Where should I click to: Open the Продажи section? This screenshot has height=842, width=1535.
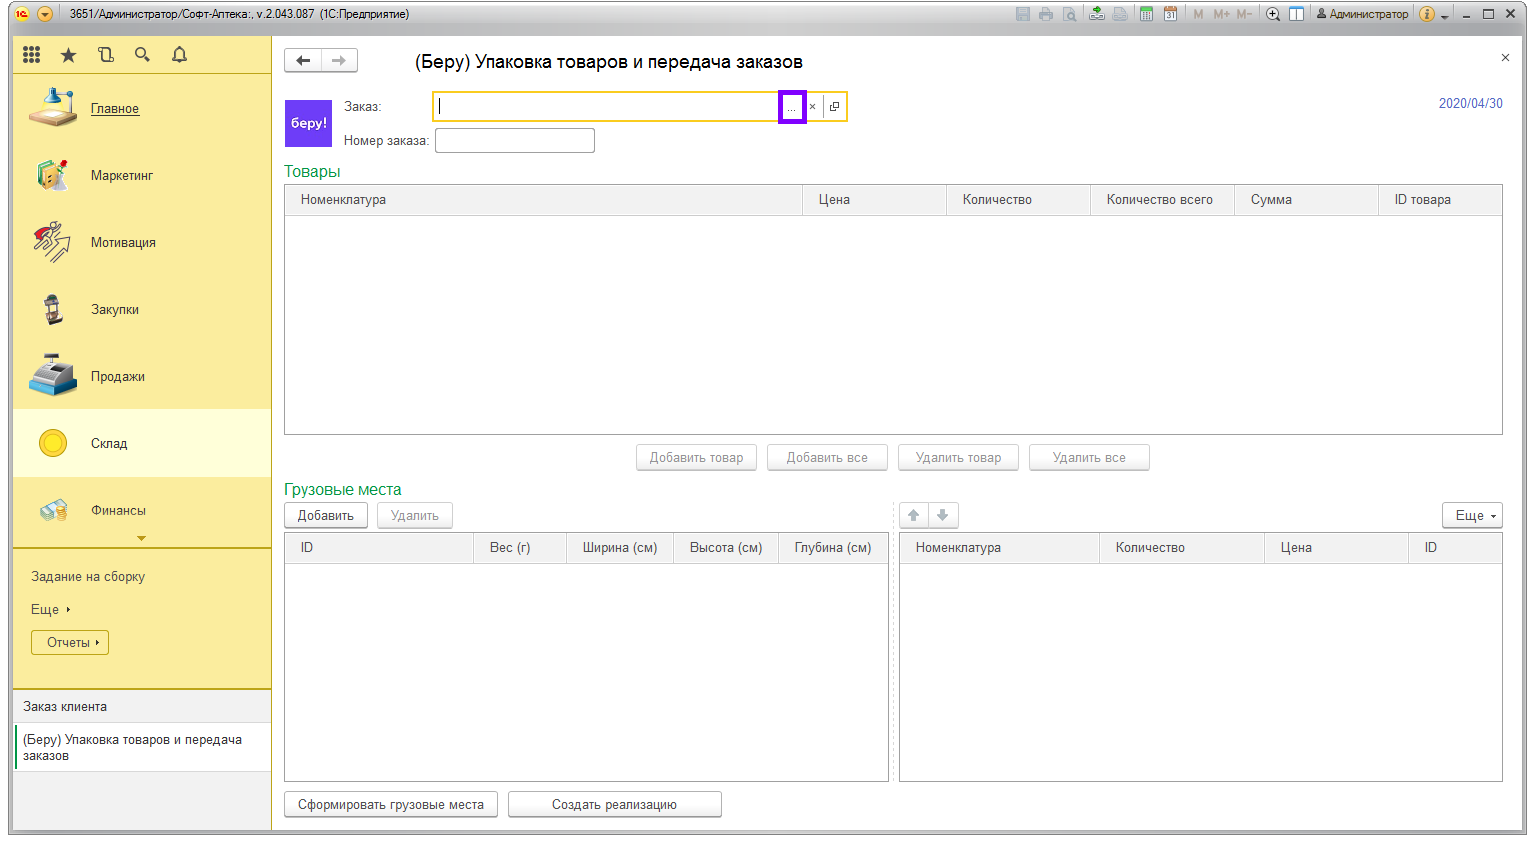pos(118,377)
